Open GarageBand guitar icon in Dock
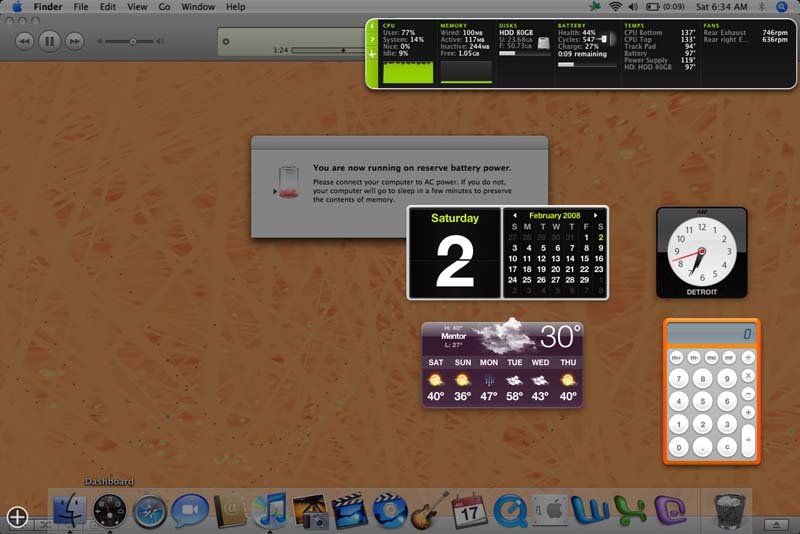Viewport: 800px width, 534px height. tap(430, 511)
